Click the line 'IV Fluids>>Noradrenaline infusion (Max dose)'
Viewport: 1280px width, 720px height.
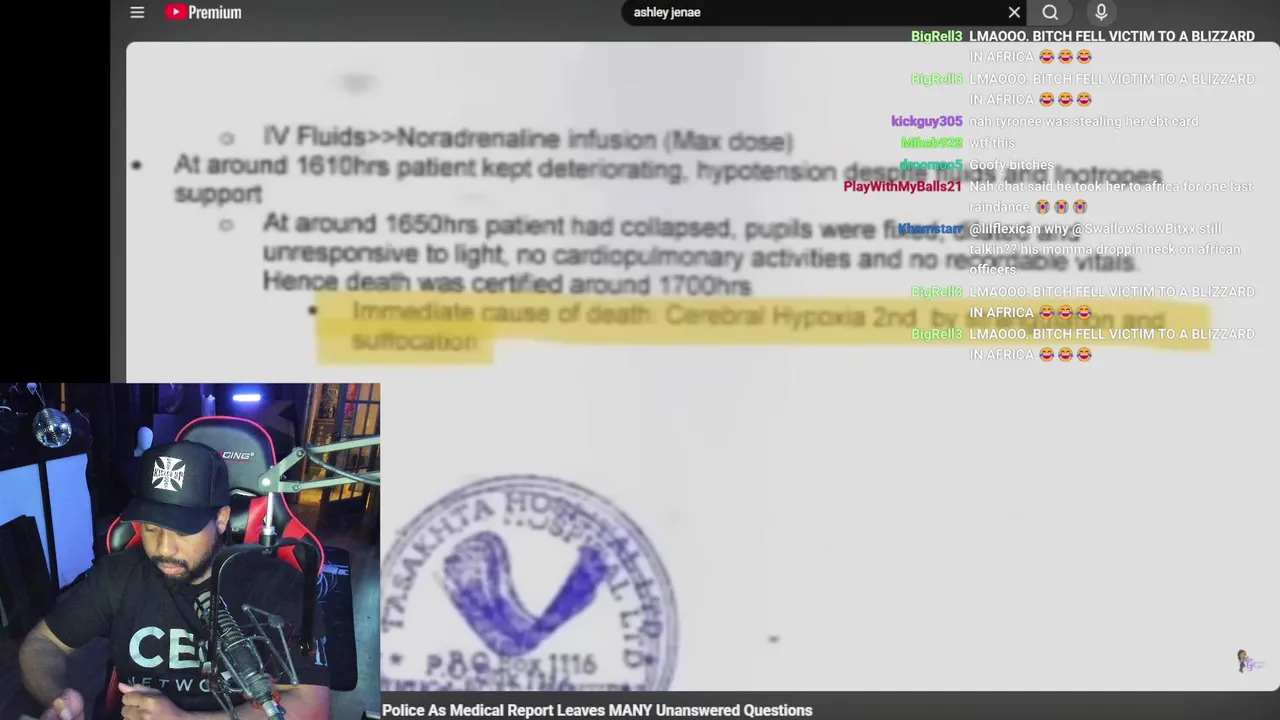(x=528, y=138)
